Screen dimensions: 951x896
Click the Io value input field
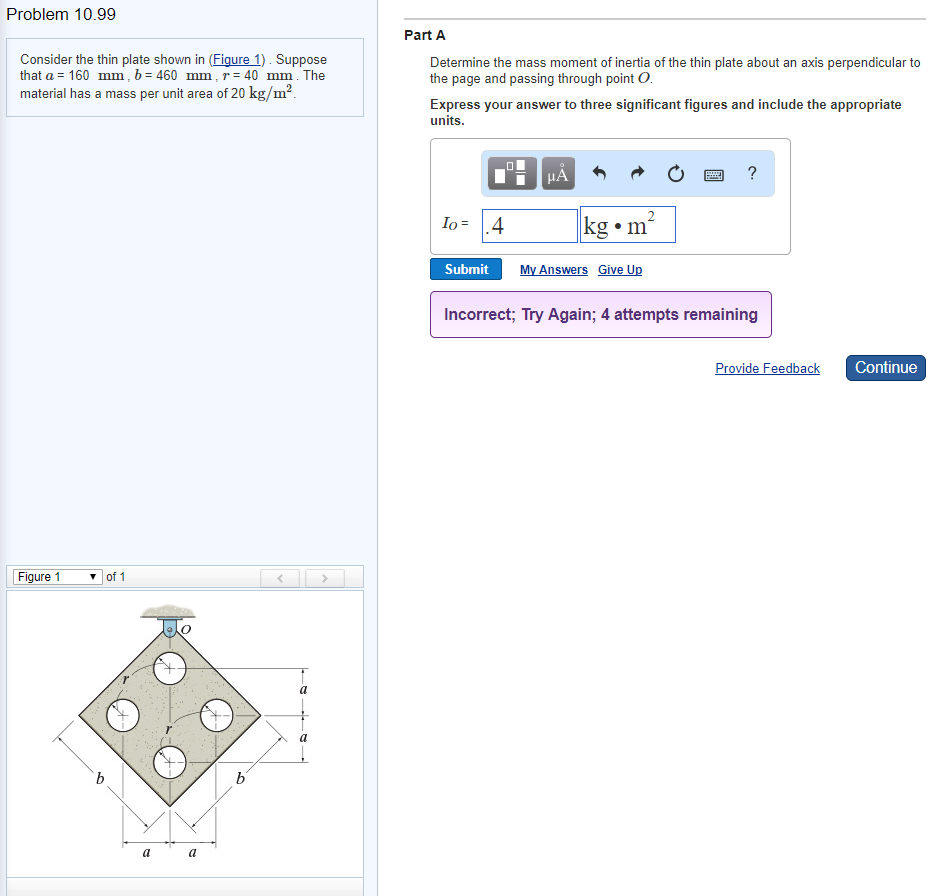(x=529, y=226)
